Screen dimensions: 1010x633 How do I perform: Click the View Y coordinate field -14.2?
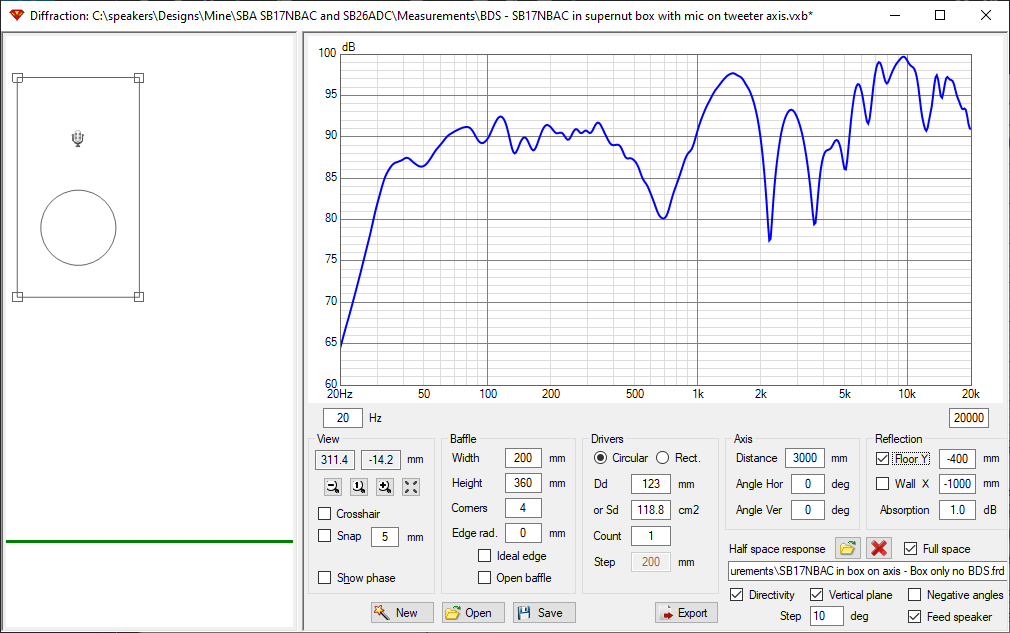381,460
